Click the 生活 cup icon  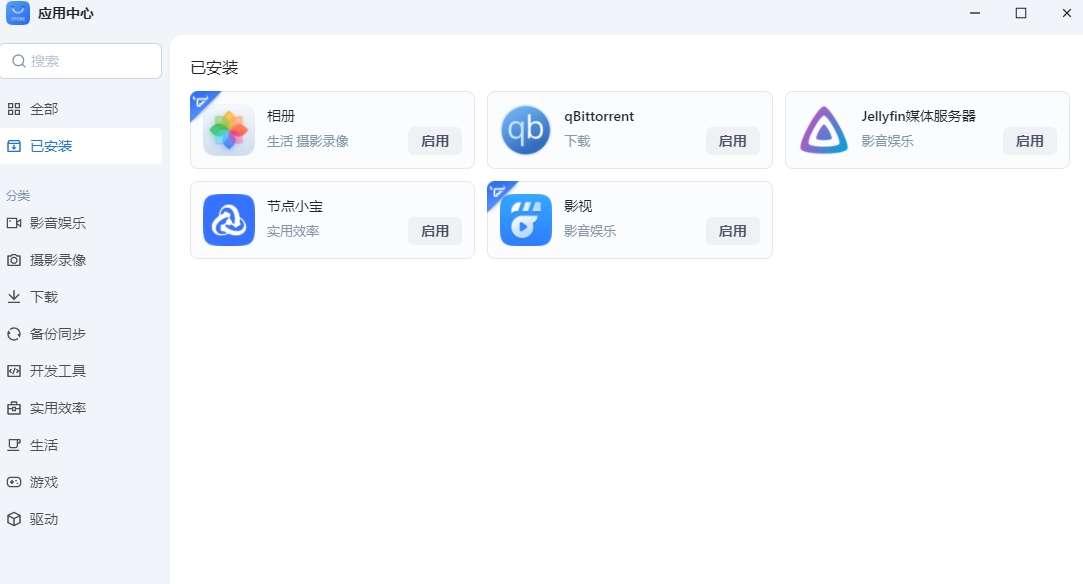[x=14, y=445]
